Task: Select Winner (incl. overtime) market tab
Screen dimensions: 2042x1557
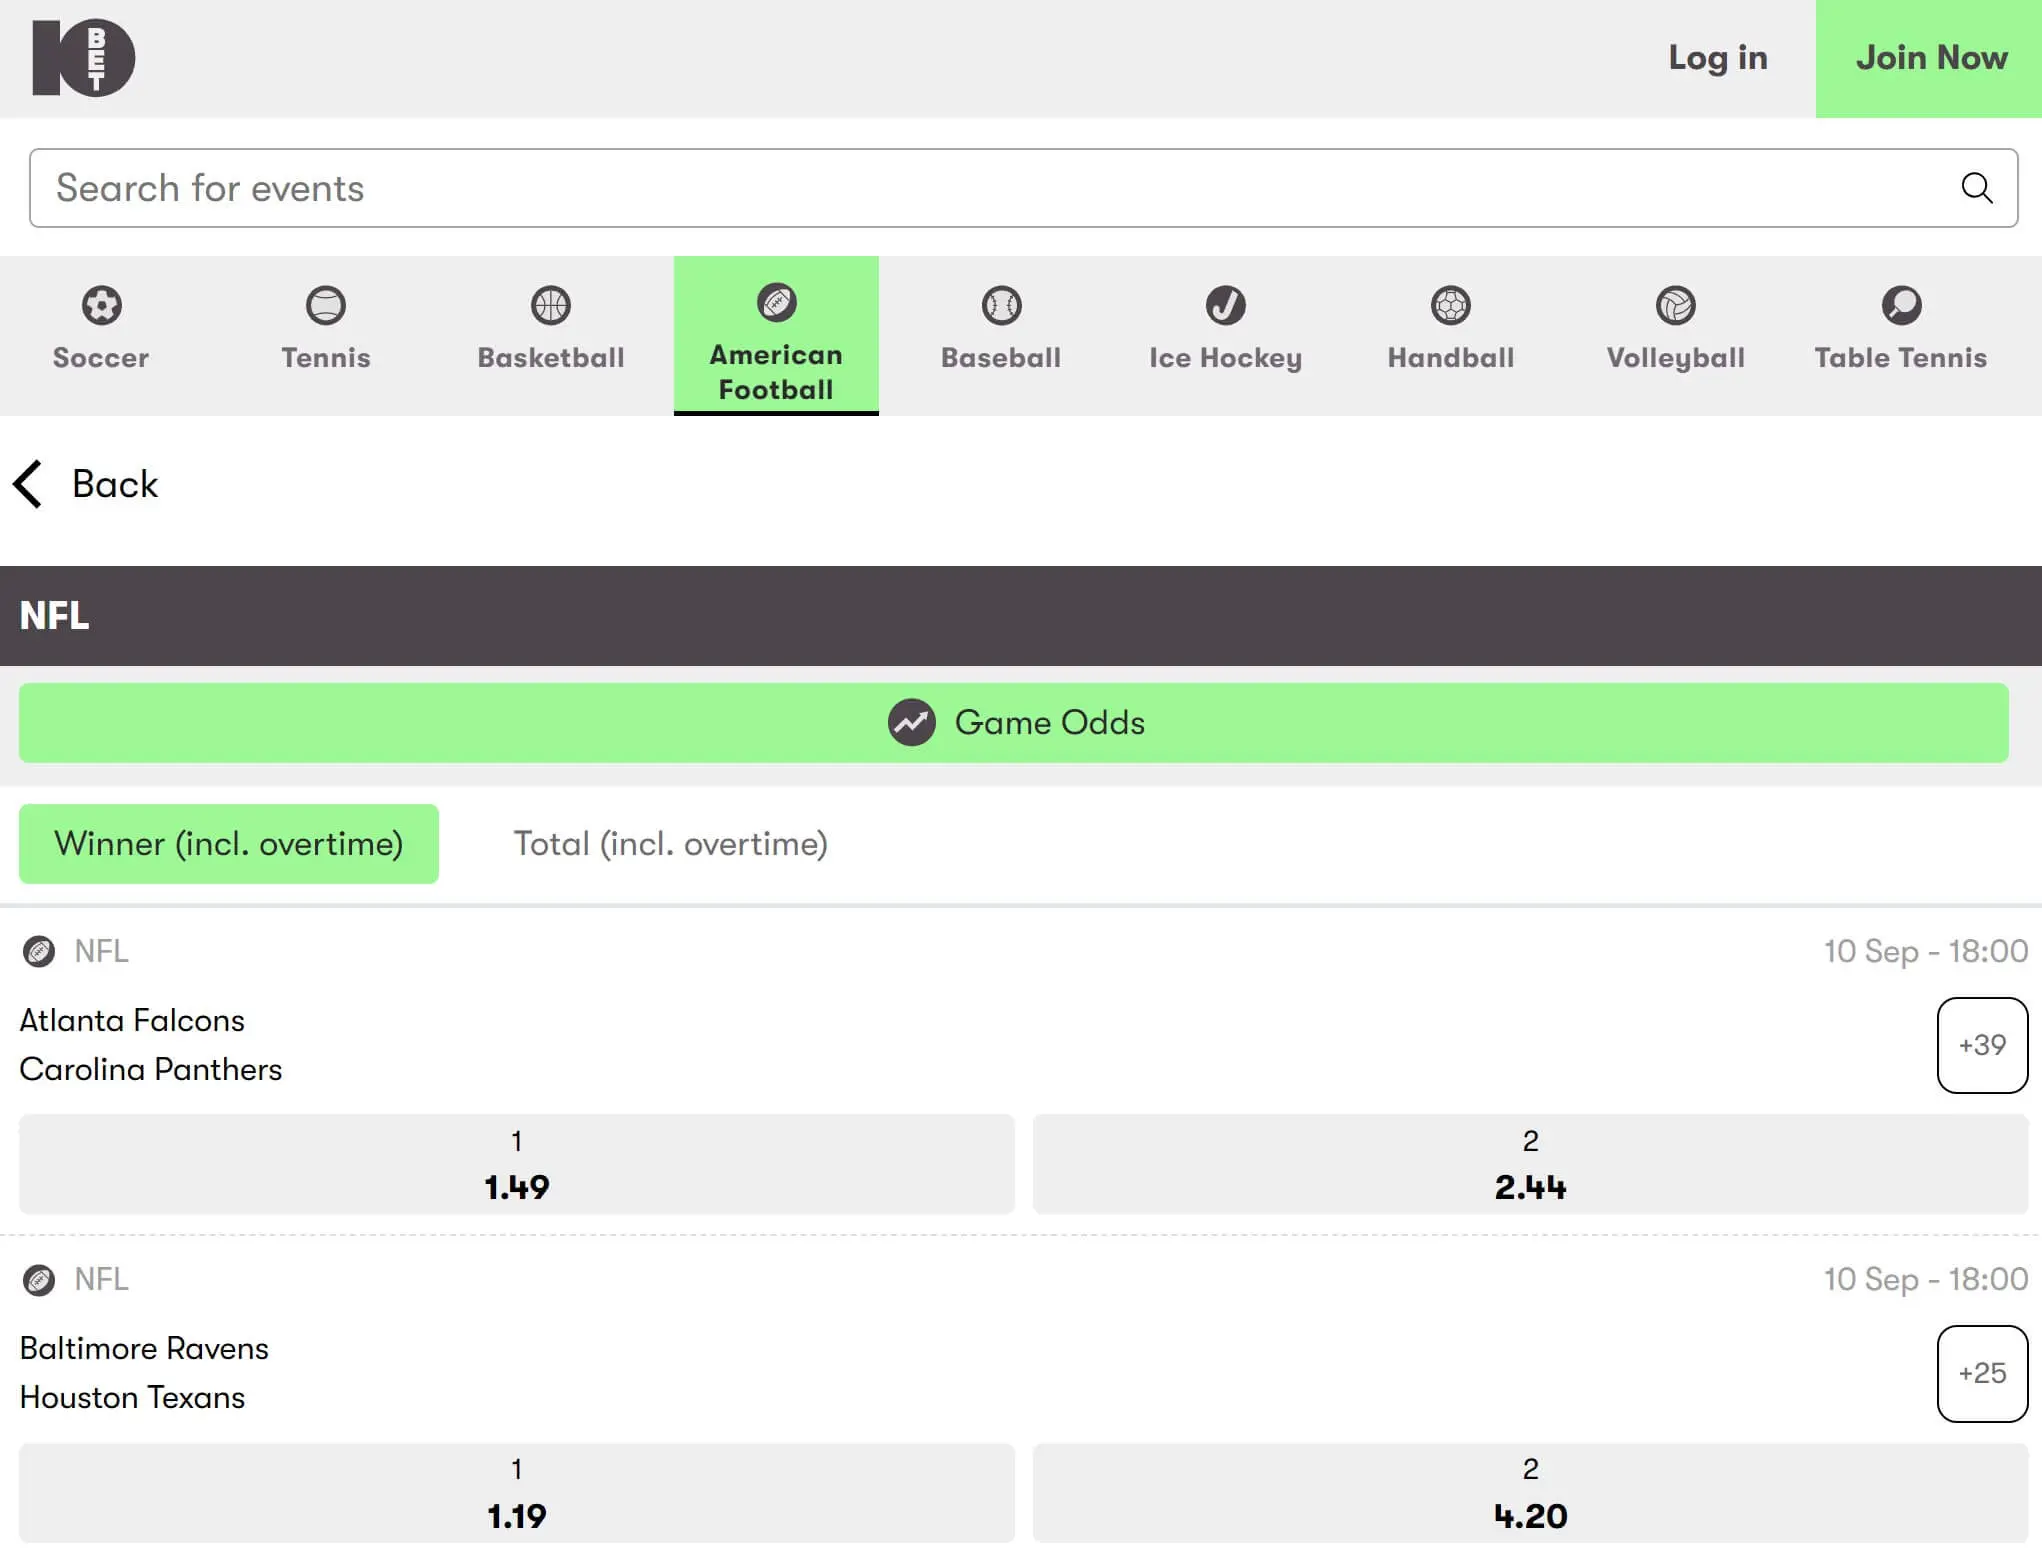Action: [x=229, y=844]
